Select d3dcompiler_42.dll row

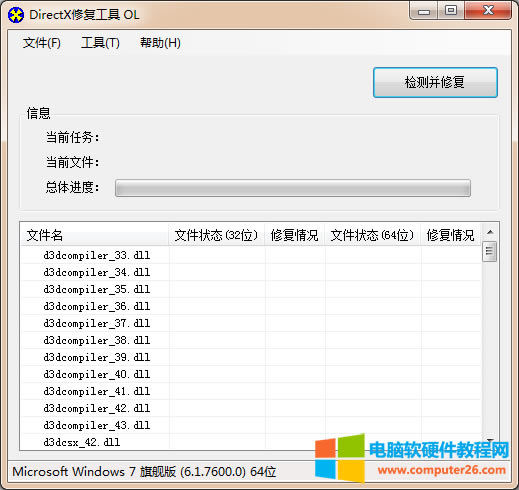click(251, 408)
